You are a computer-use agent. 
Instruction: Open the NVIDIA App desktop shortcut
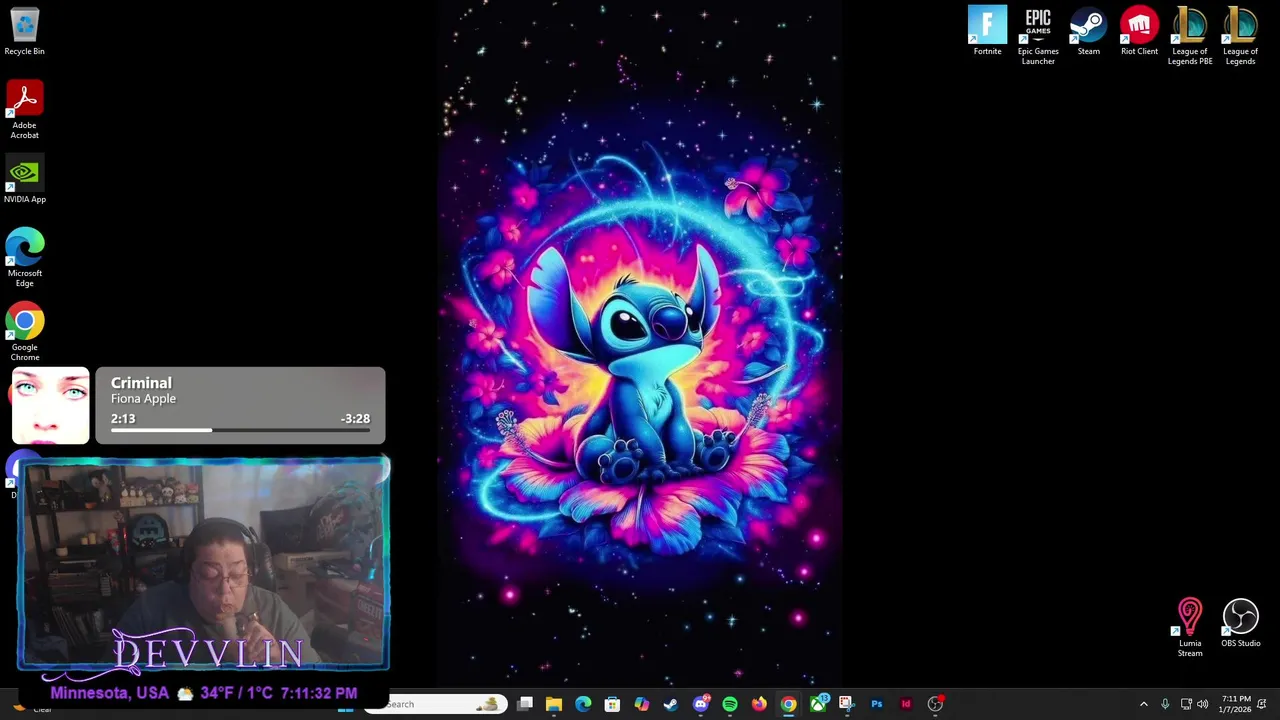point(24,180)
